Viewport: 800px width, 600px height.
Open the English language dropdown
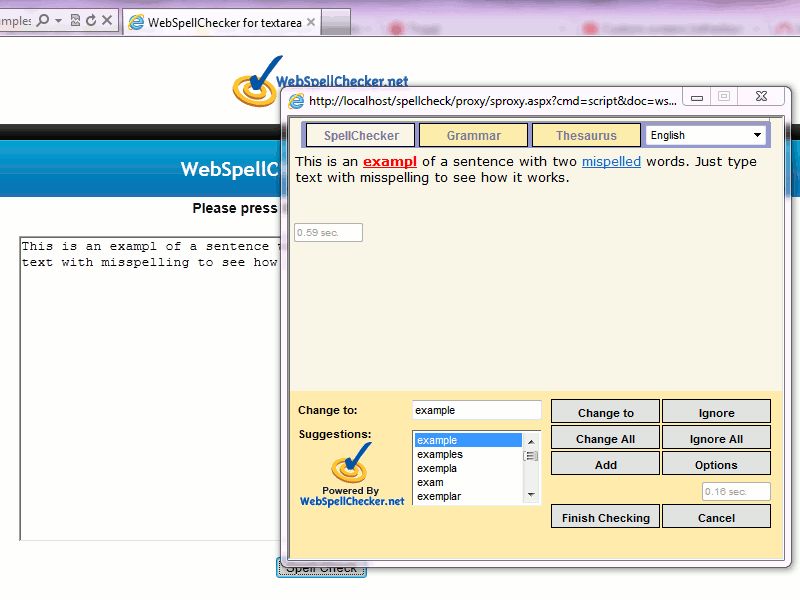pos(706,135)
